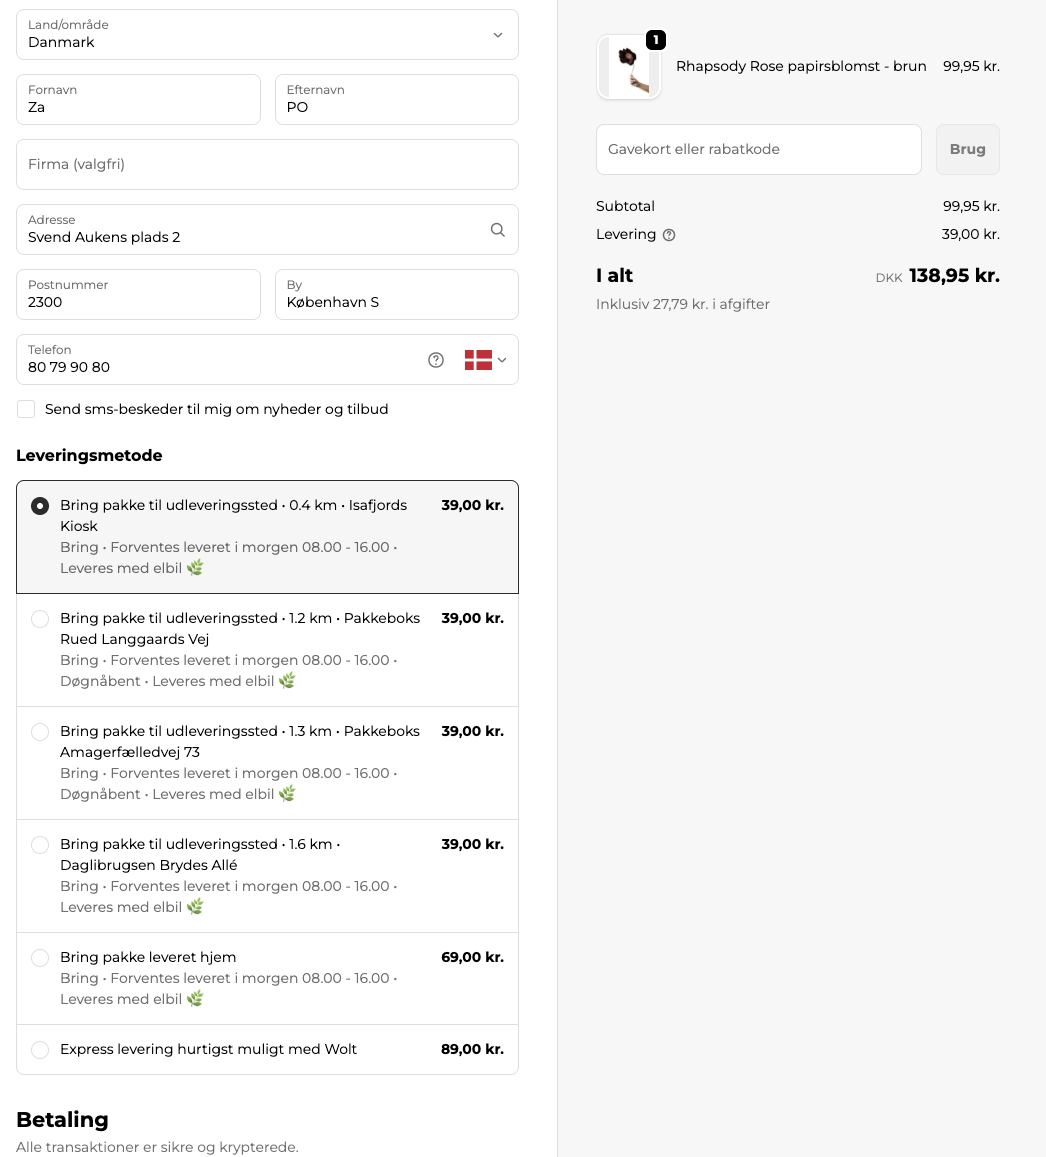The width and height of the screenshot is (1046, 1157).
Task: Click the phone field help icon
Action: 436,360
